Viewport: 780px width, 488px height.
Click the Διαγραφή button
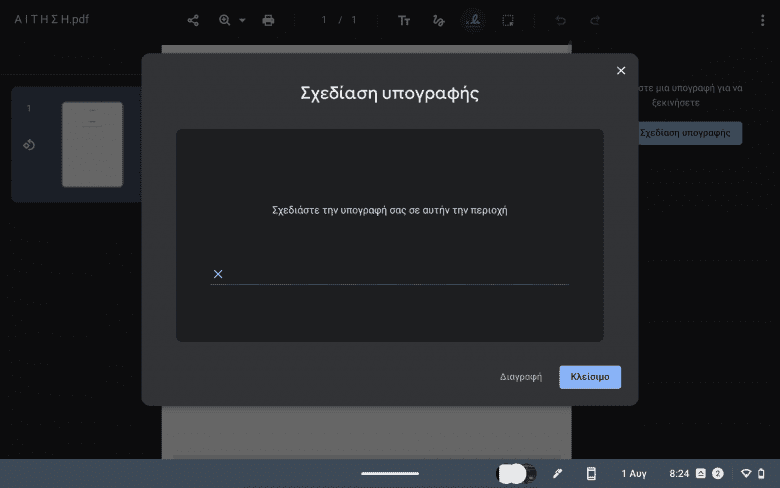(x=521, y=377)
